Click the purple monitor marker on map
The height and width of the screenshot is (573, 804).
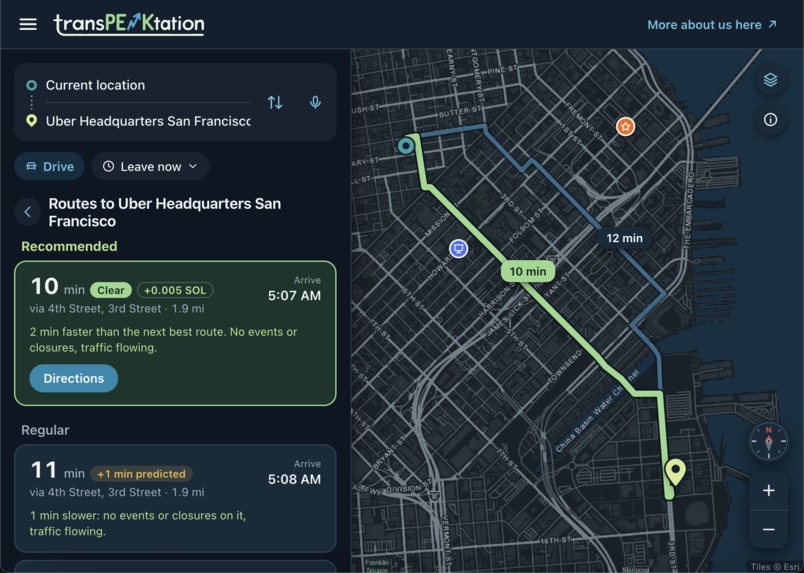pos(458,249)
